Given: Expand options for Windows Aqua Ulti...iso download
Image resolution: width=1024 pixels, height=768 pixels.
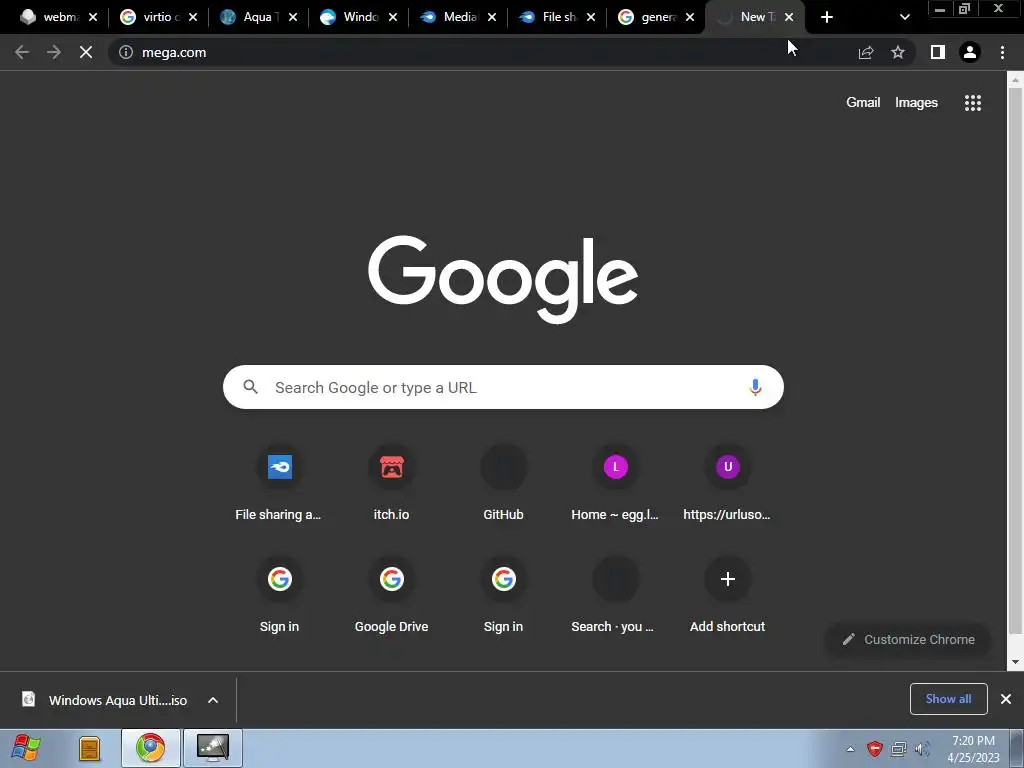Looking at the screenshot, I should [213, 700].
